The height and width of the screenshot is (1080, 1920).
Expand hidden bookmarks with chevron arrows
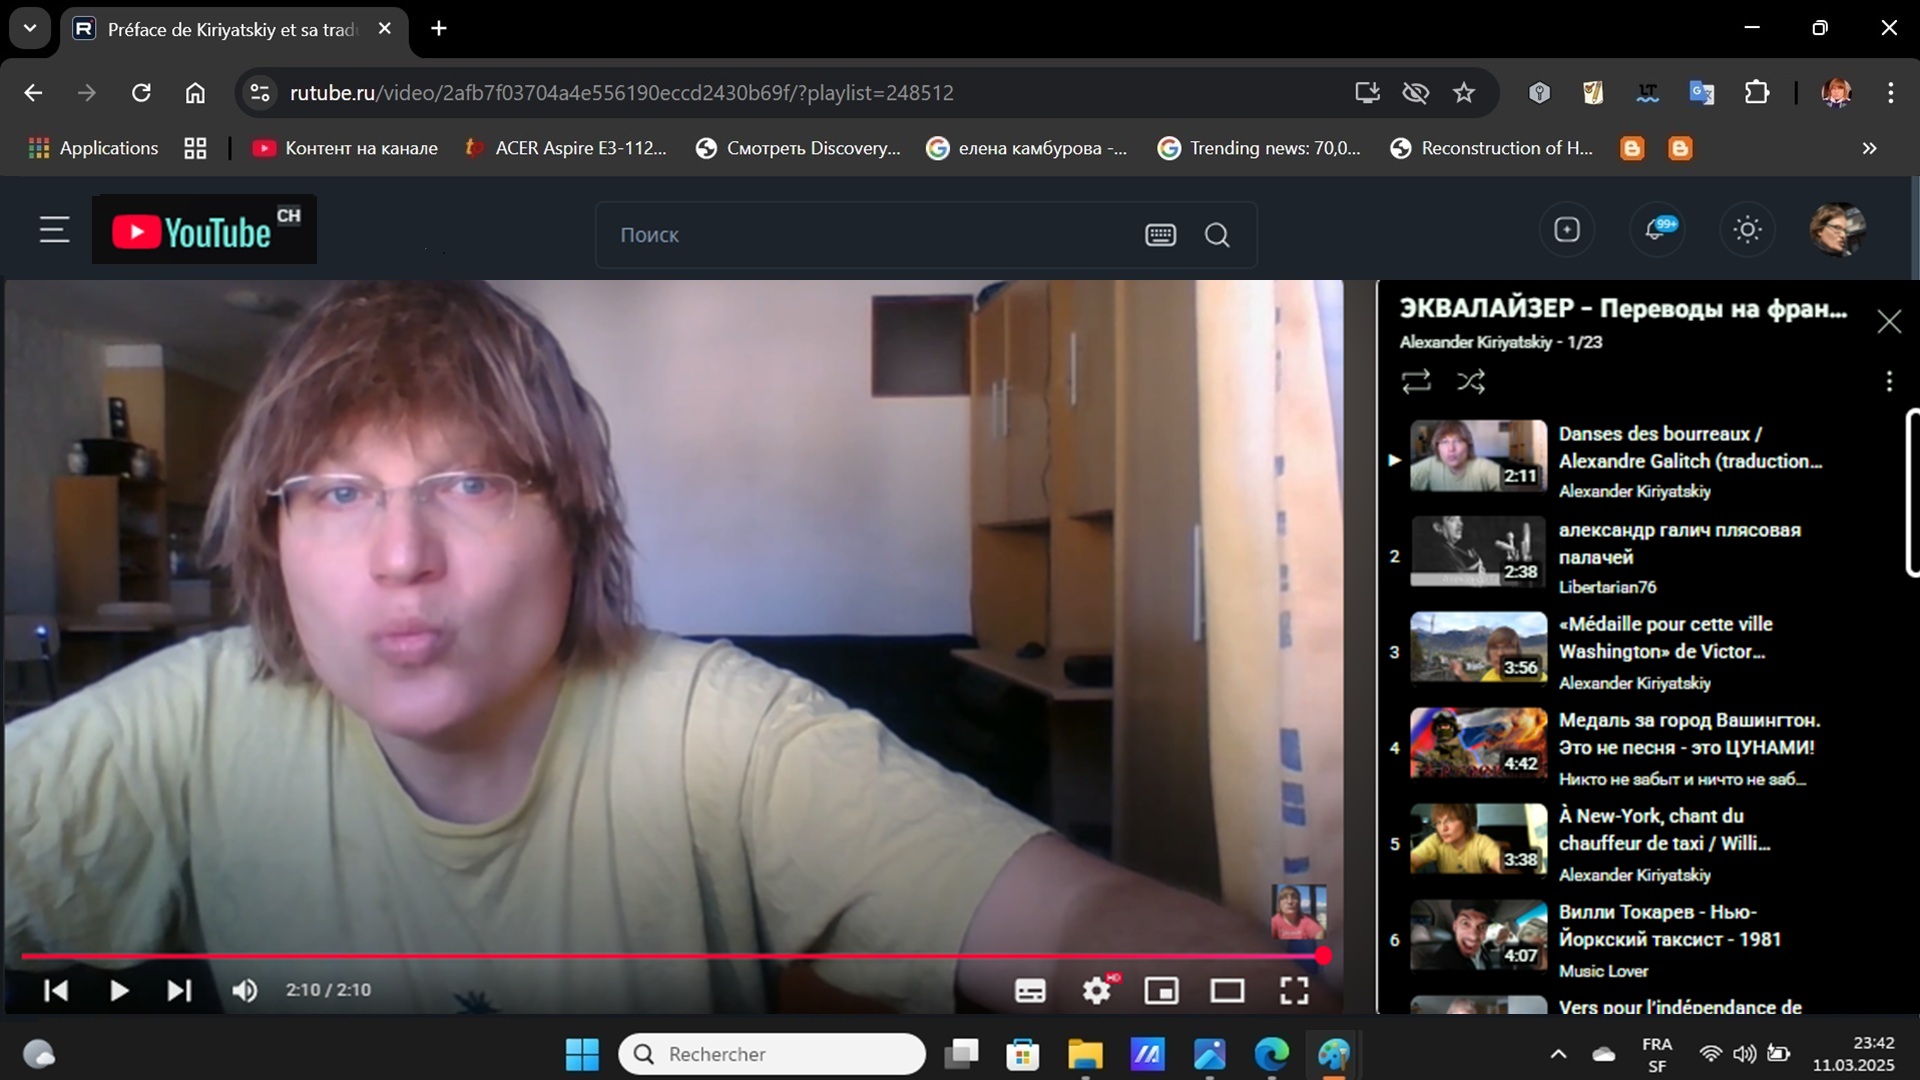point(1869,148)
